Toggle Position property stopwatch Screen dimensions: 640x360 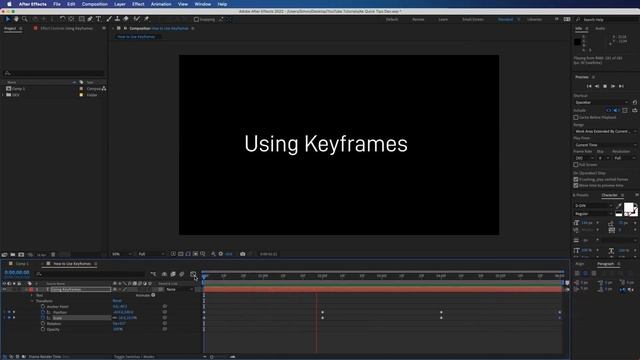point(42,312)
